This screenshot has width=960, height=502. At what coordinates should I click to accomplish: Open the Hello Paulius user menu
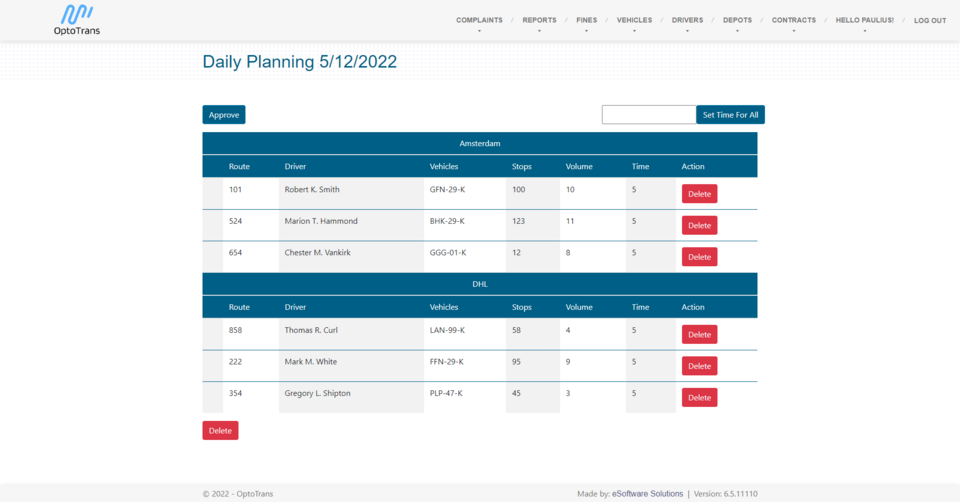coord(864,21)
